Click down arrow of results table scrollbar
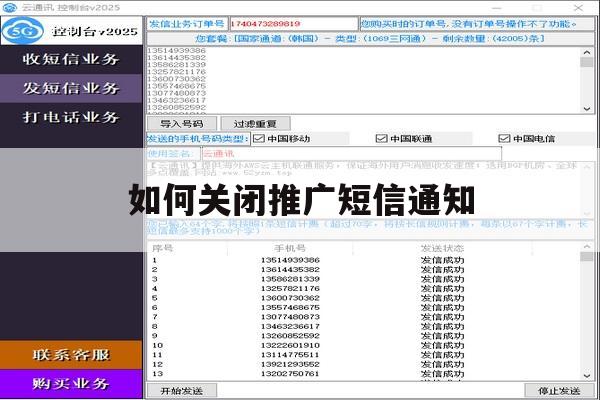The width and height of the screenshot is (600, 400). point(587,376)
